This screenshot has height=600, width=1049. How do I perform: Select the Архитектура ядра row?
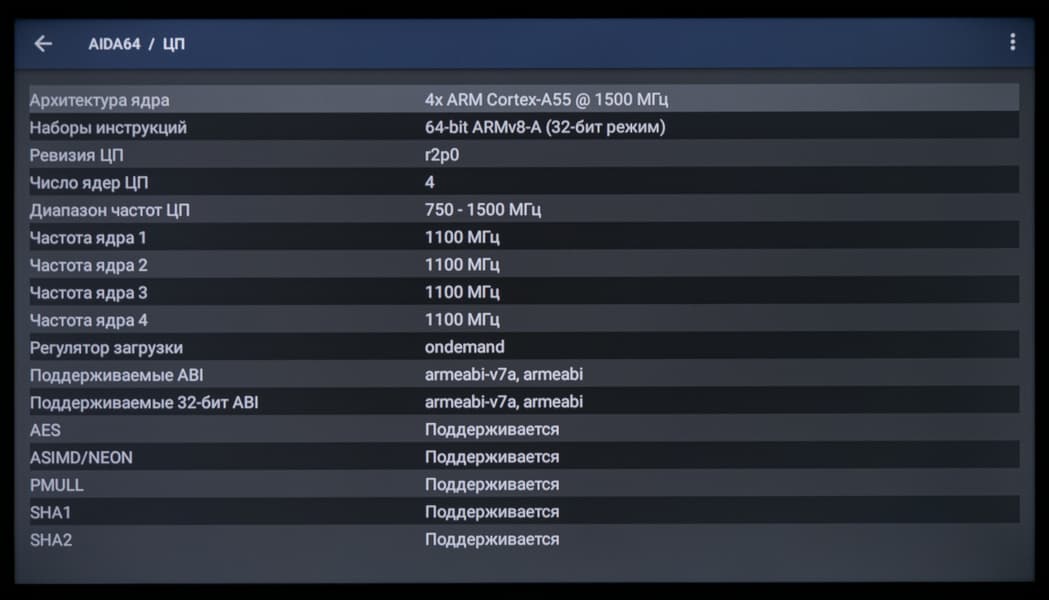coord(524,100)
